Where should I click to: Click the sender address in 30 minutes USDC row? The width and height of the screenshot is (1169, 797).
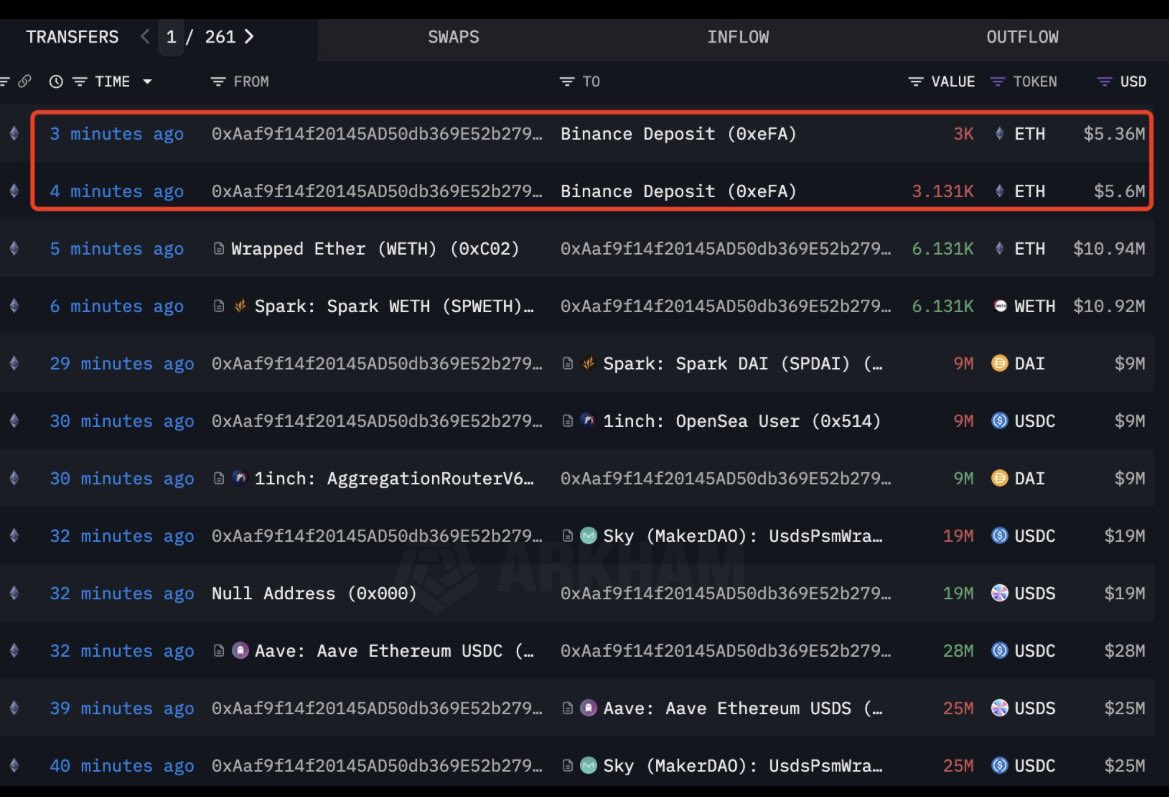click(x=377, y=421)
